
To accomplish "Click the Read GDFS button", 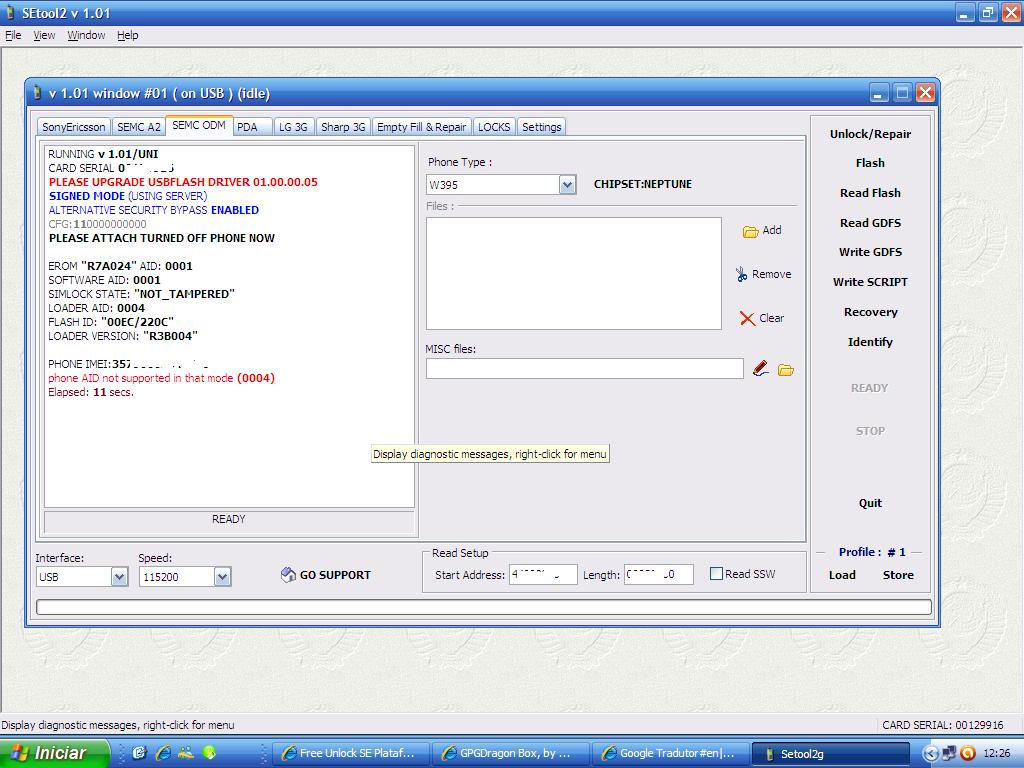I will [870, 223].
